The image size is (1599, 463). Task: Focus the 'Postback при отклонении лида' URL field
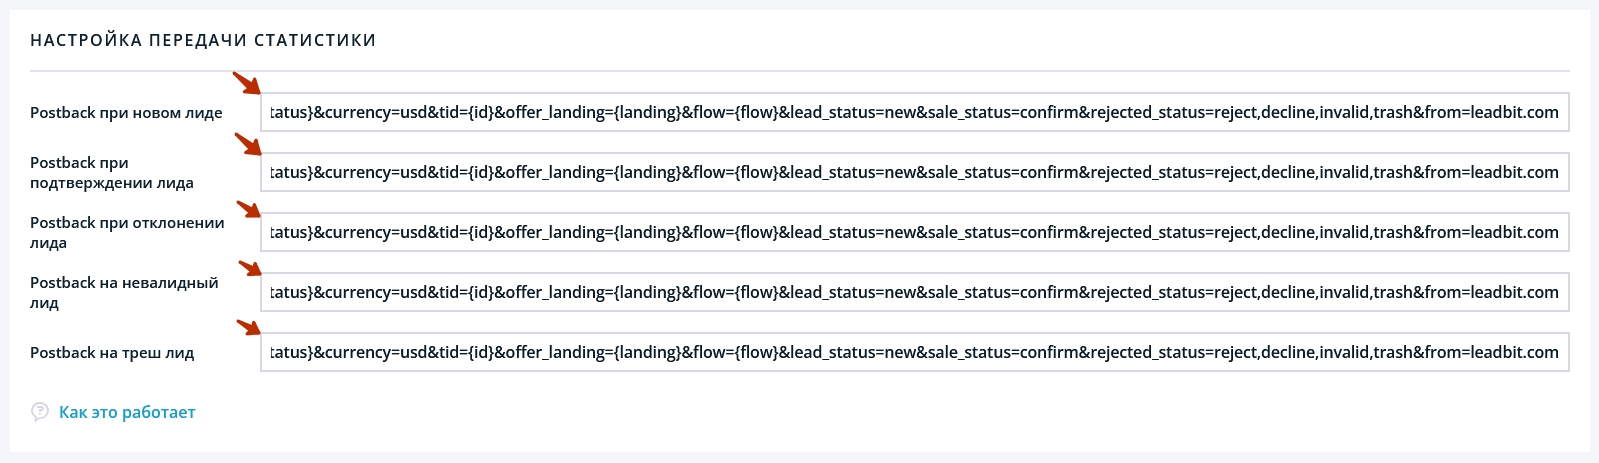915,232
